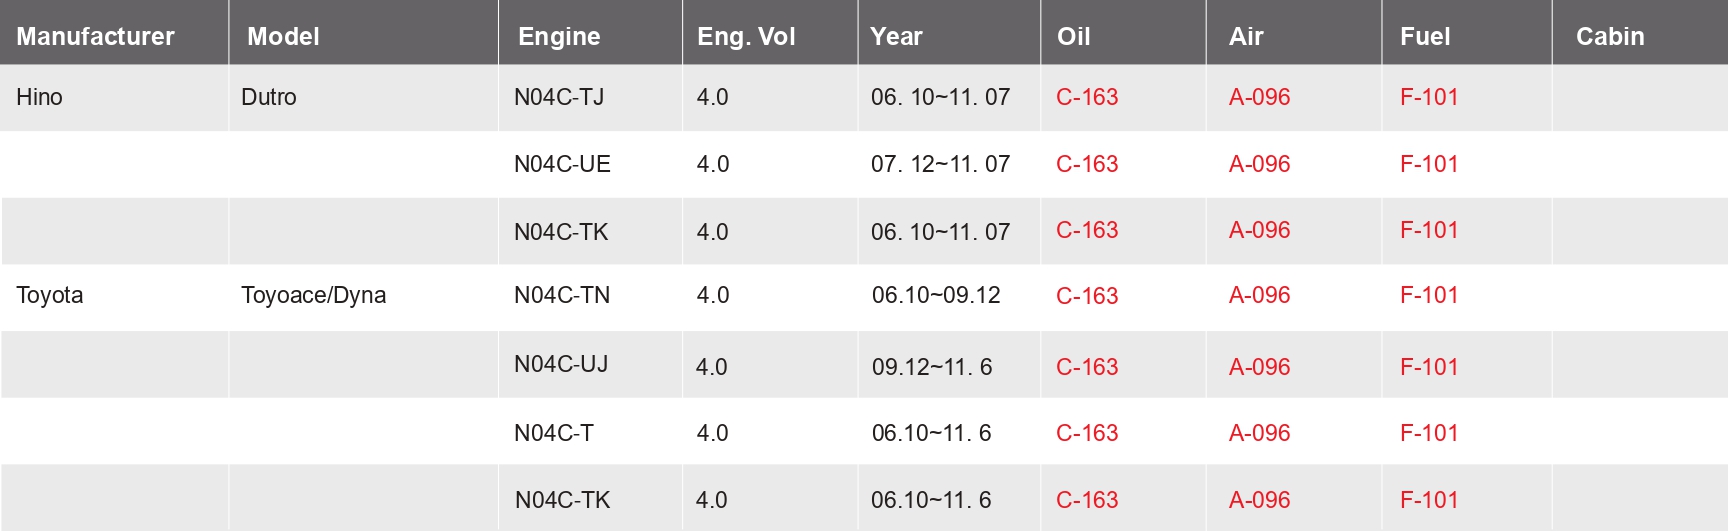Select the Toyoace/Dyna model cell

point(313,295)
